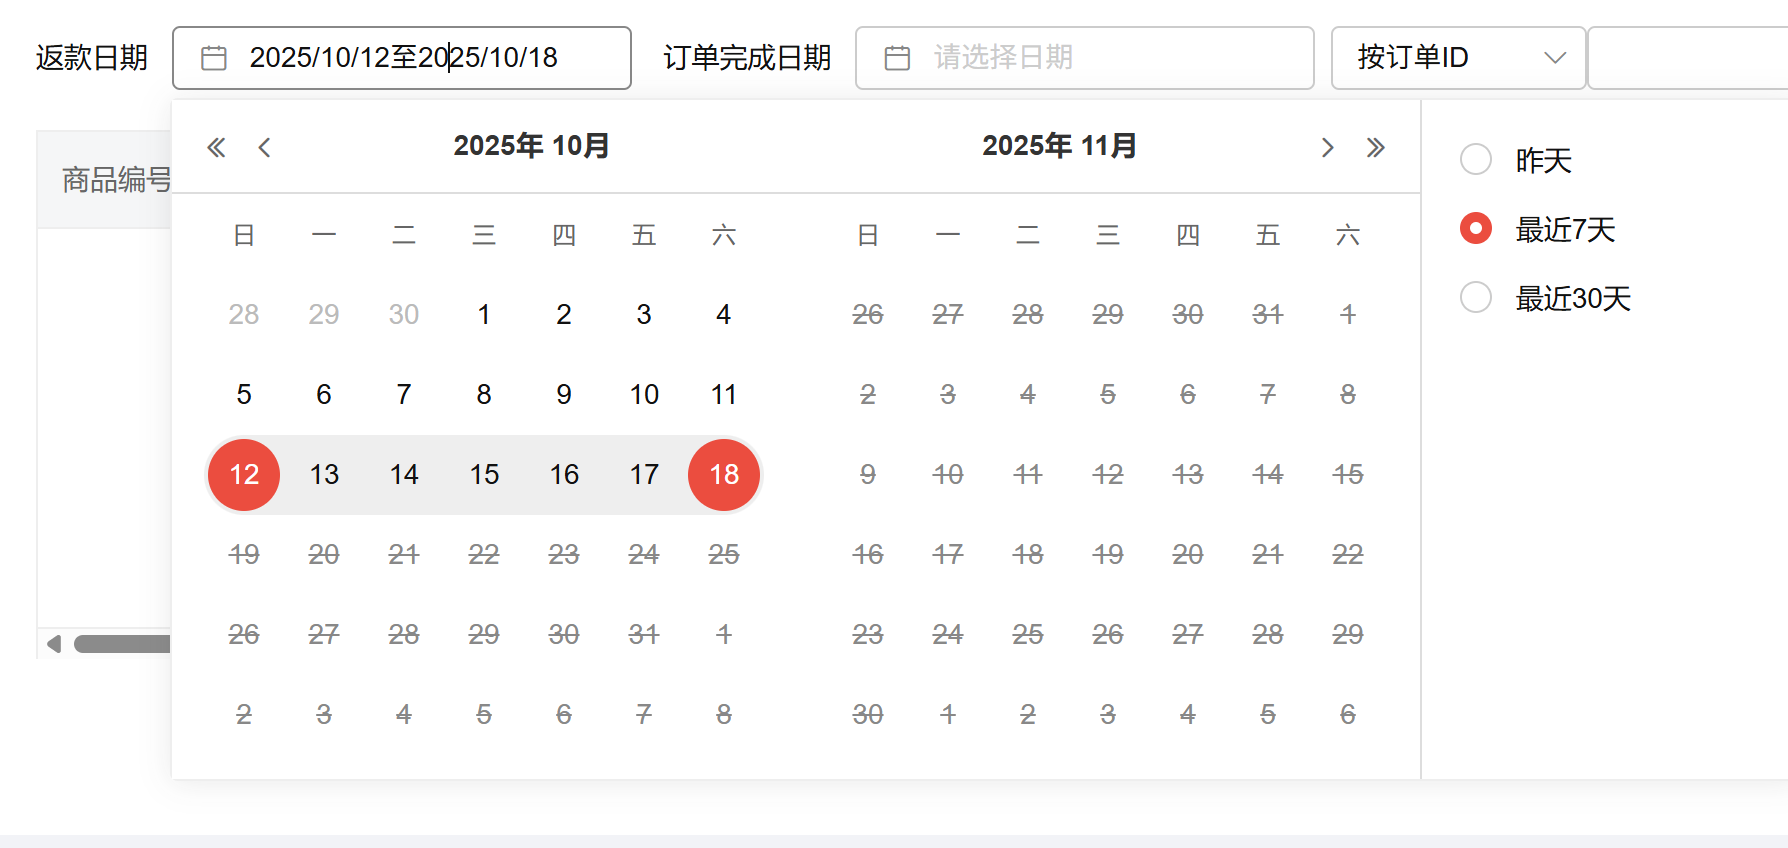Select October 18 end date
Viewport: 1788px width, 848px height.
(x=724, y=475)
